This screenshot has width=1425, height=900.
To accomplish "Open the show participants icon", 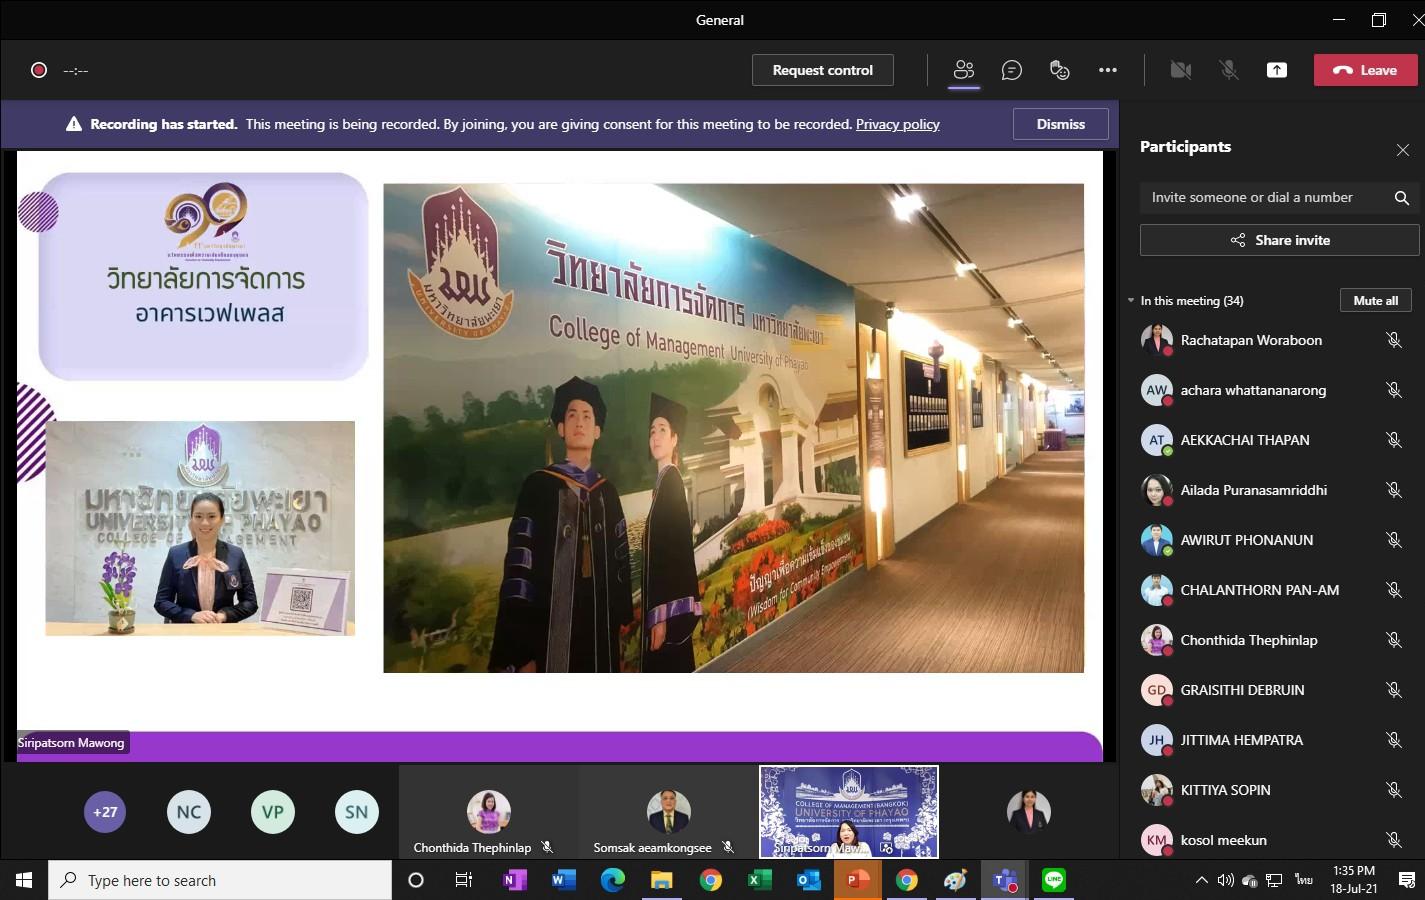I will coord(964,70).
